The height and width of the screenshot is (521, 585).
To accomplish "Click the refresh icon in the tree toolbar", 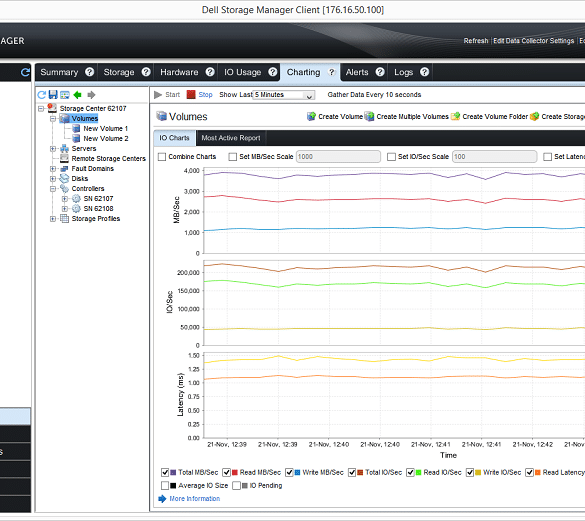I will point(41,95).
